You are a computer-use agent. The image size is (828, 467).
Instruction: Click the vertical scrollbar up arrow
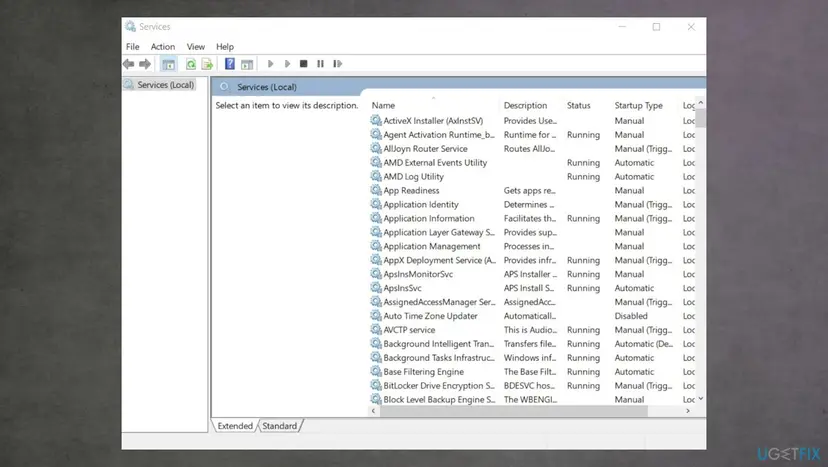point(701,103)
